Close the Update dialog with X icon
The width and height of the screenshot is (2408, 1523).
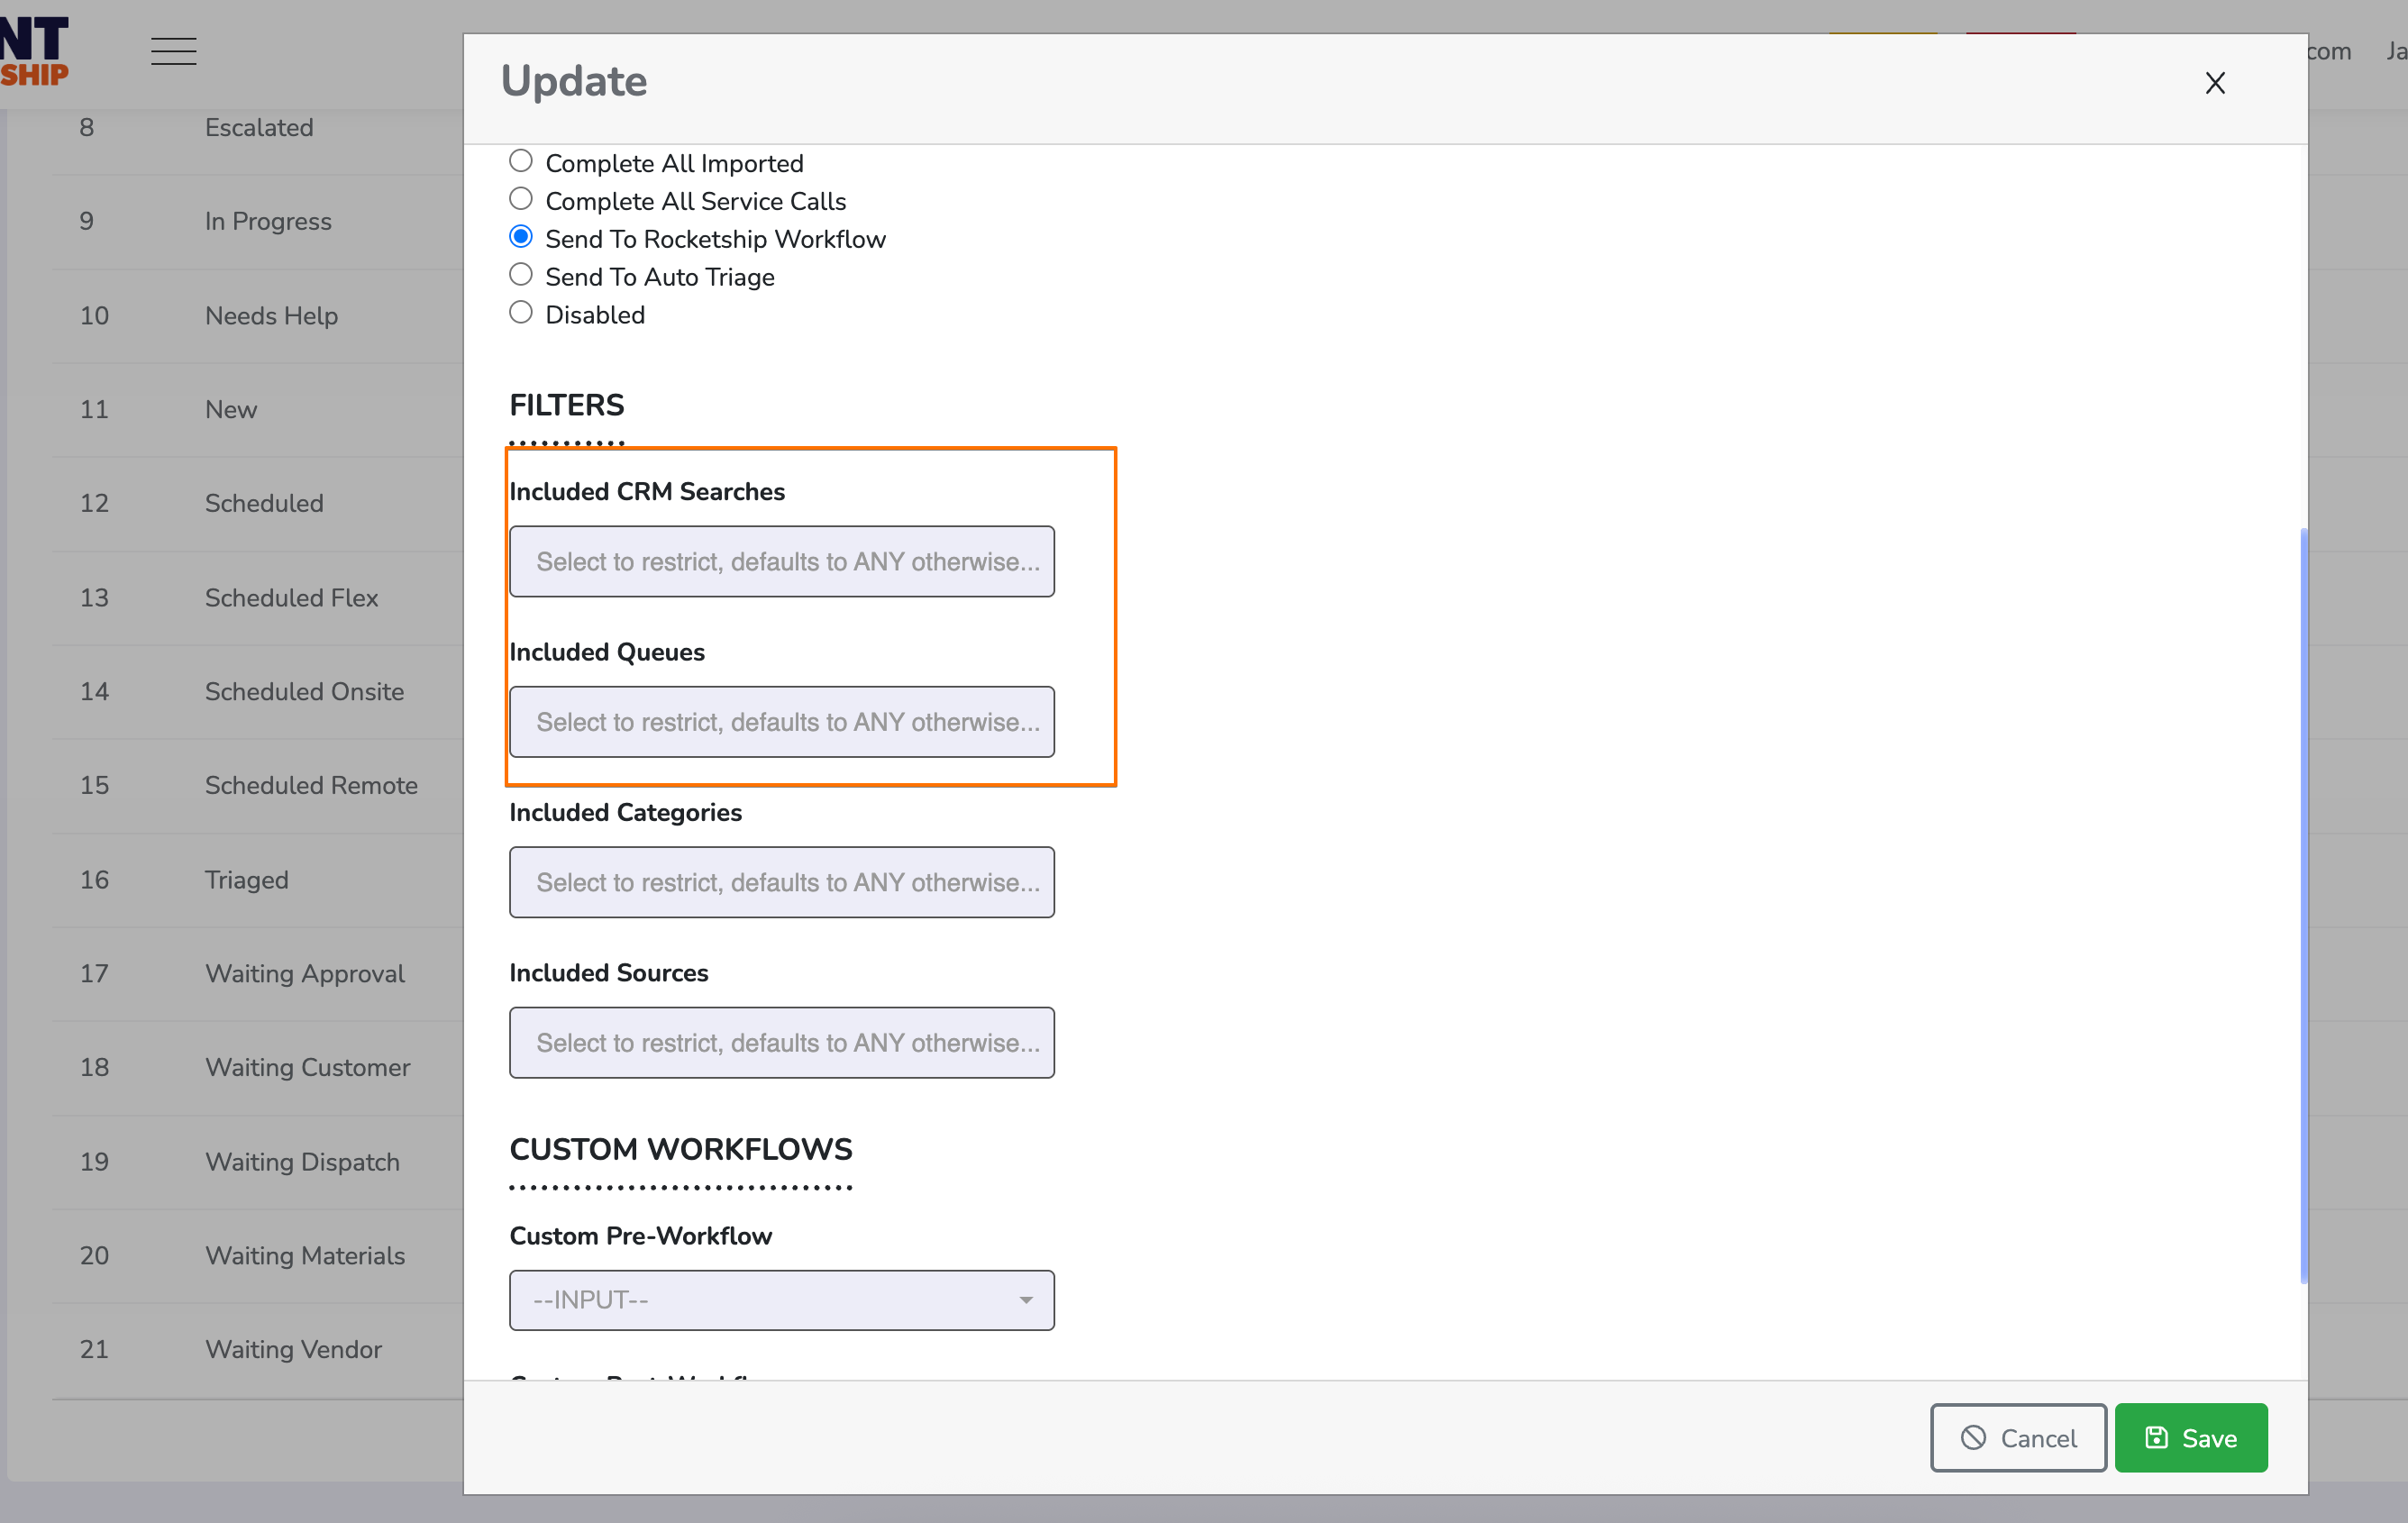point(2214,83)
